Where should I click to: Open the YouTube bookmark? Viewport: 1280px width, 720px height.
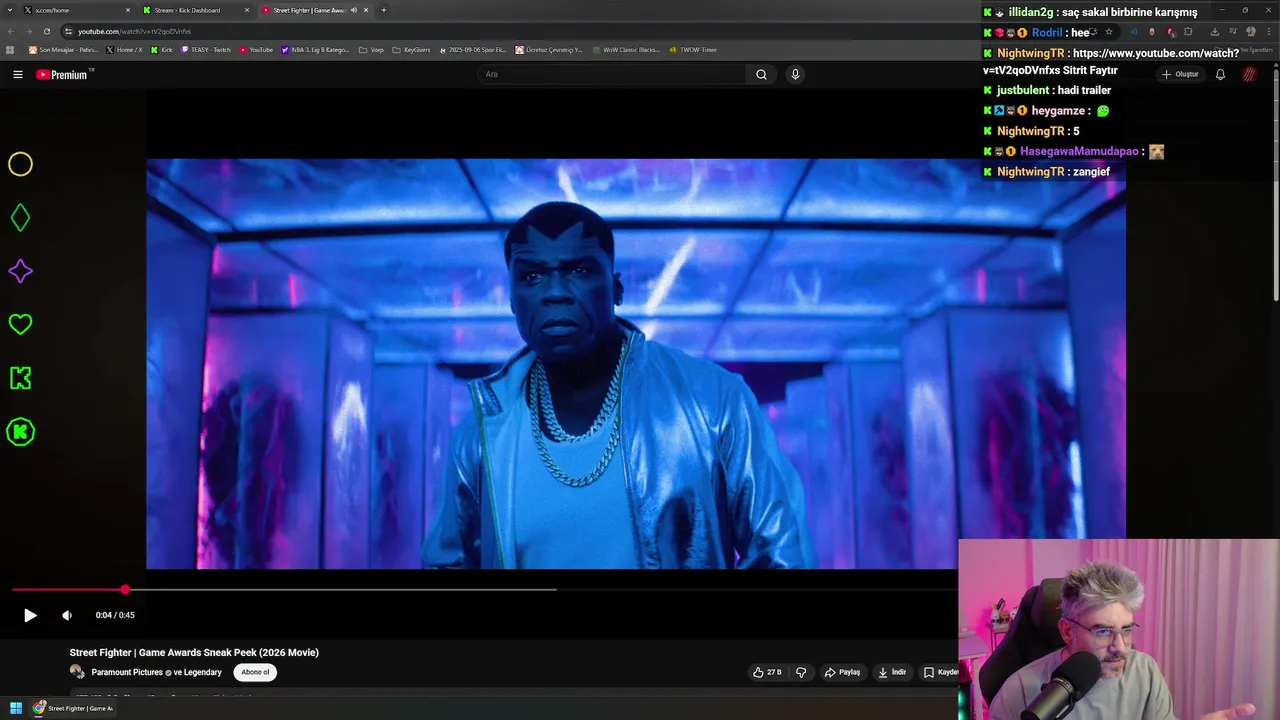point(256,49)
